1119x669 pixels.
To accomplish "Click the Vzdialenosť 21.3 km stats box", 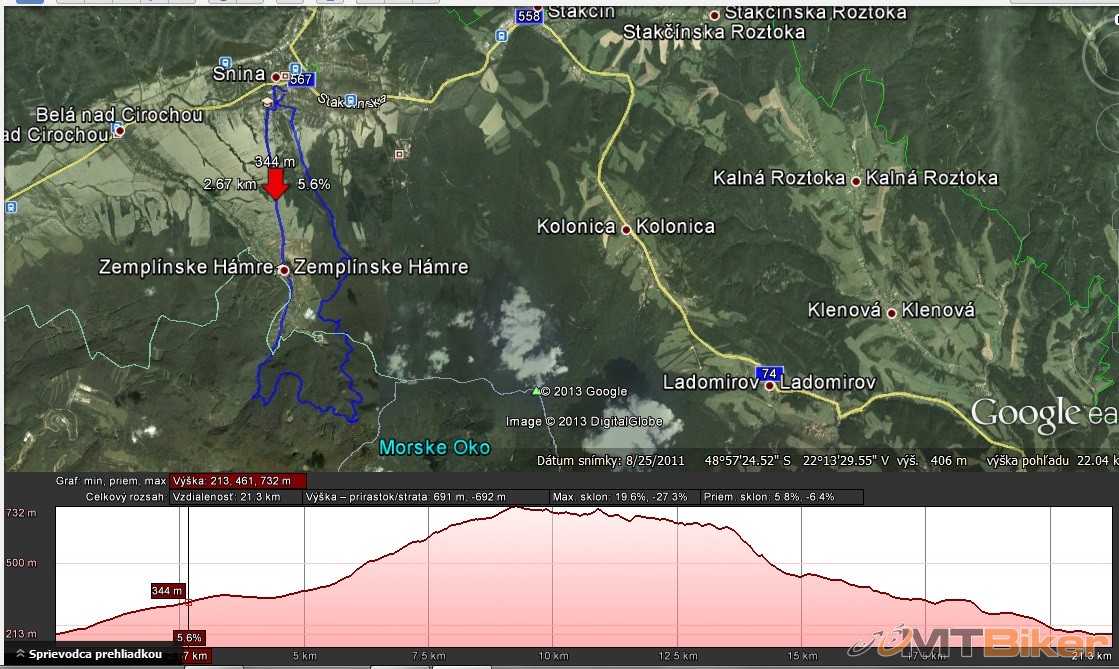I will (244, 497).
